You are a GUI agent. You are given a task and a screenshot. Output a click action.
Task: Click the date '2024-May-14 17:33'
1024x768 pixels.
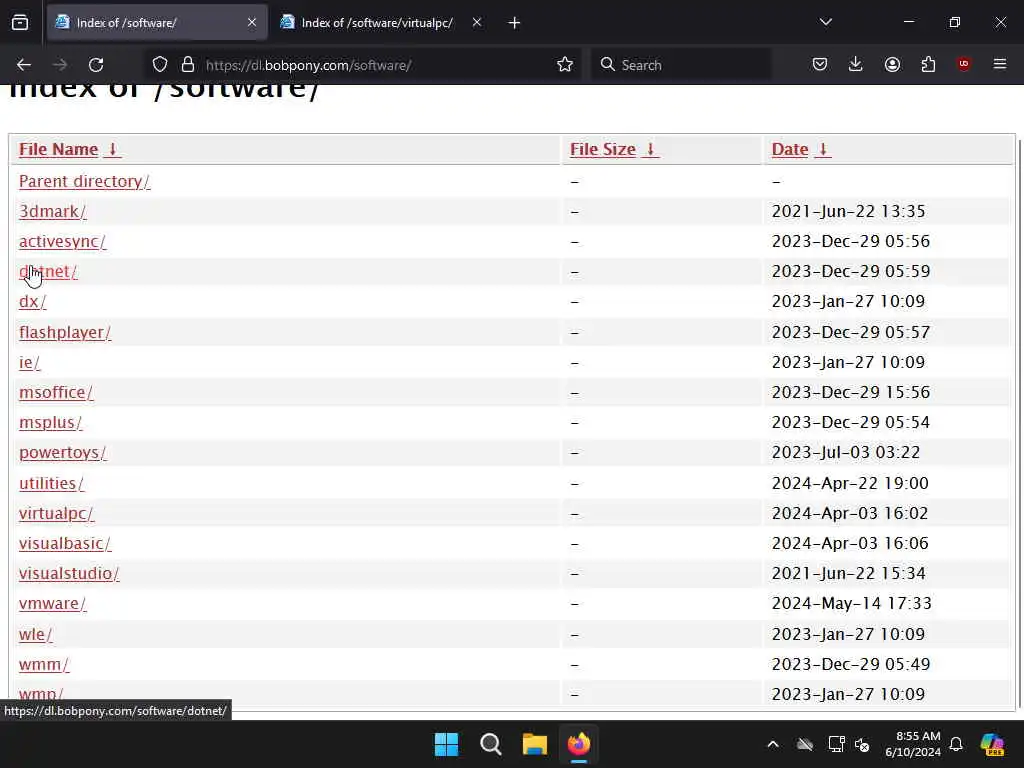point(852,603)
